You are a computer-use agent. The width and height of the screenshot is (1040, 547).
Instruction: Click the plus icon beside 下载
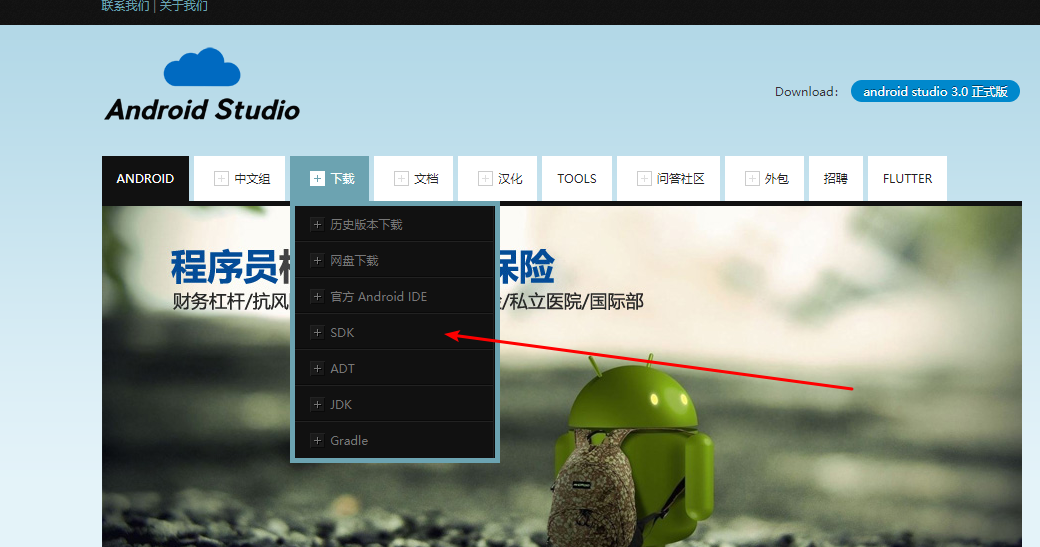[317, 178]
